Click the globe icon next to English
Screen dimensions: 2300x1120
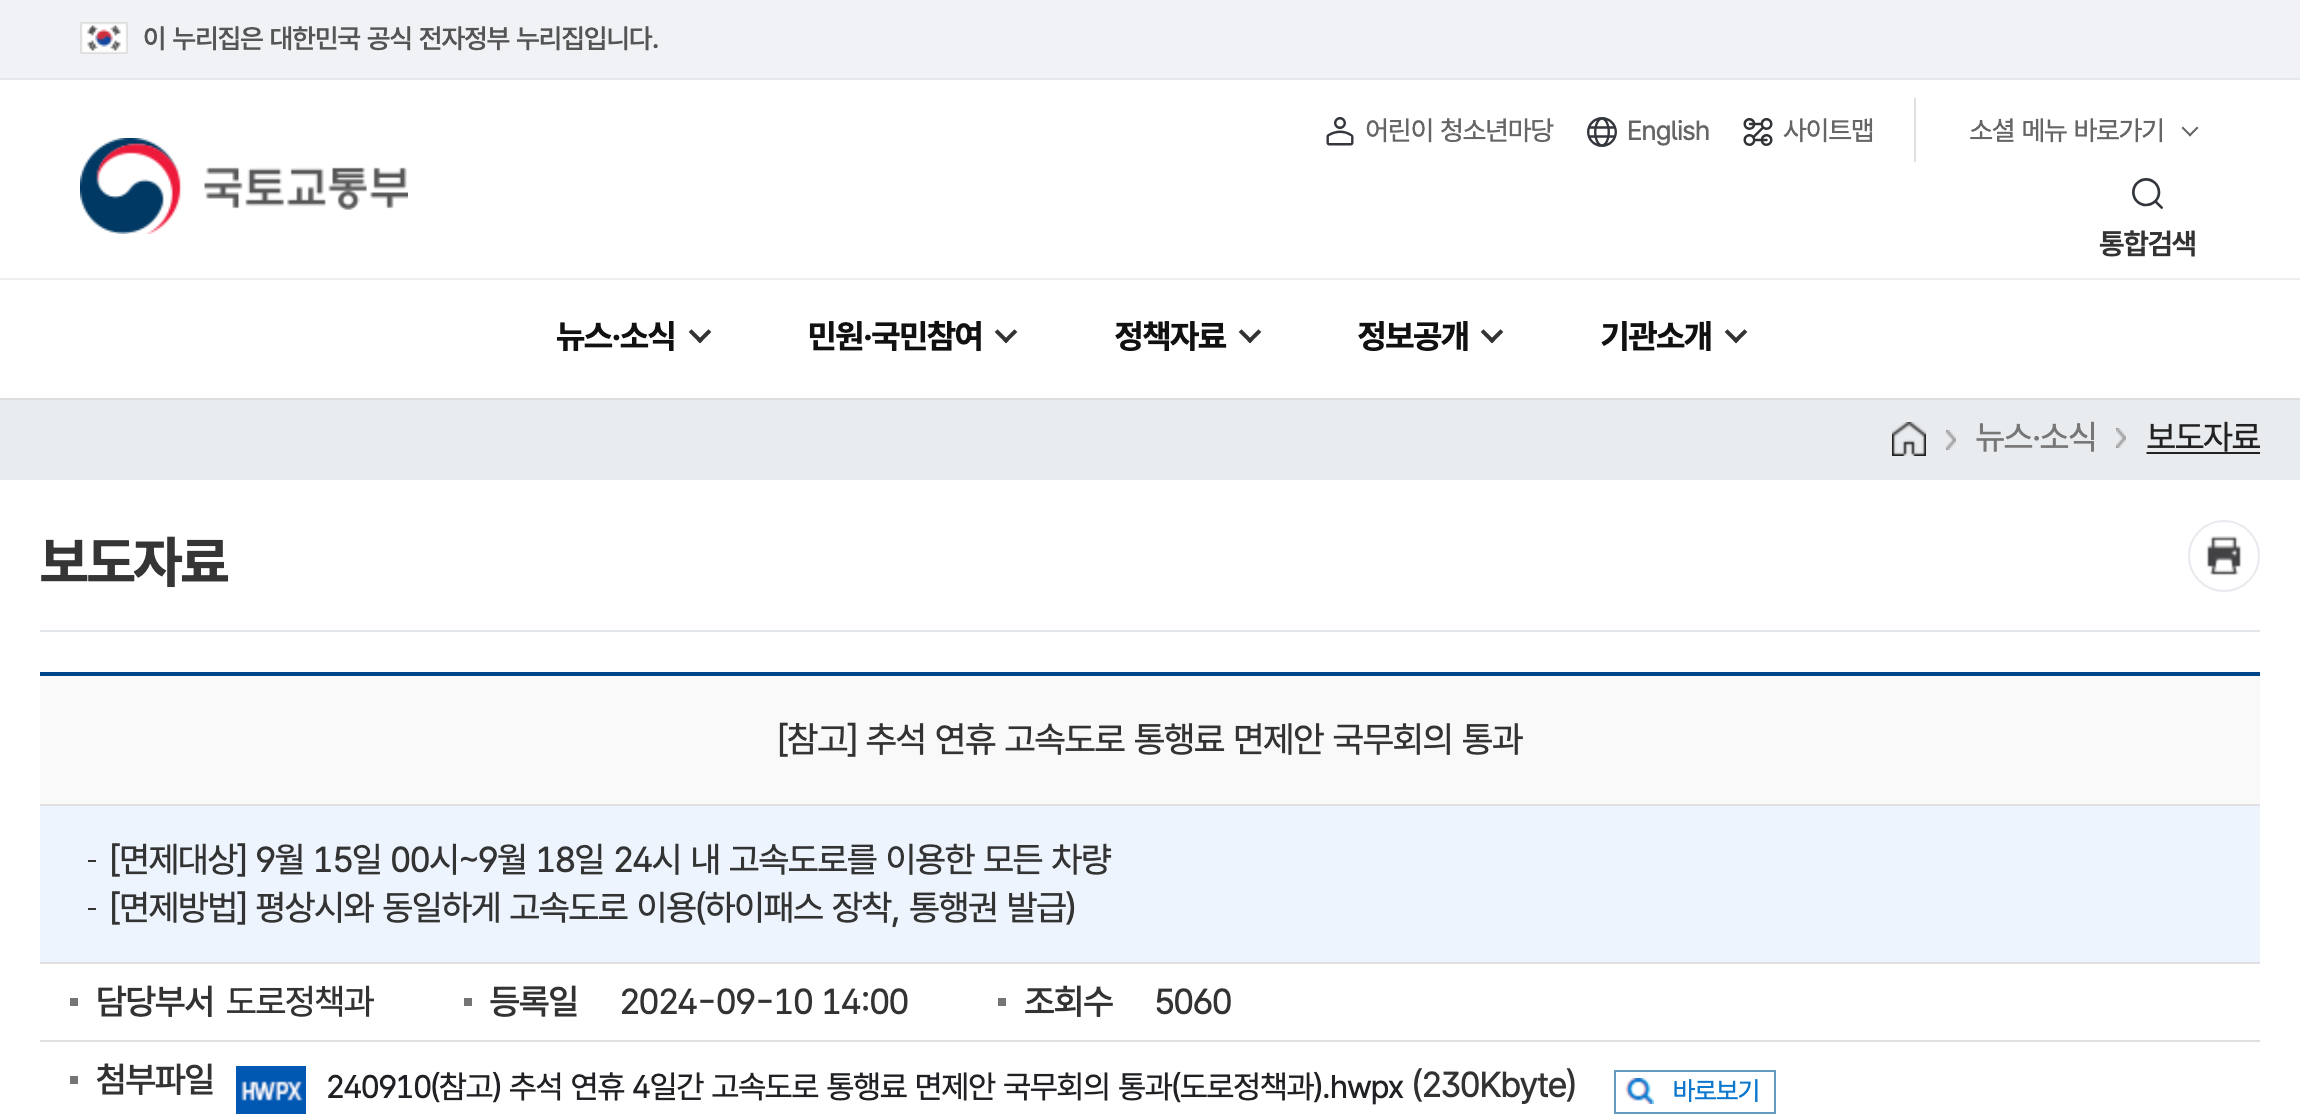(x=1601, y=132)
